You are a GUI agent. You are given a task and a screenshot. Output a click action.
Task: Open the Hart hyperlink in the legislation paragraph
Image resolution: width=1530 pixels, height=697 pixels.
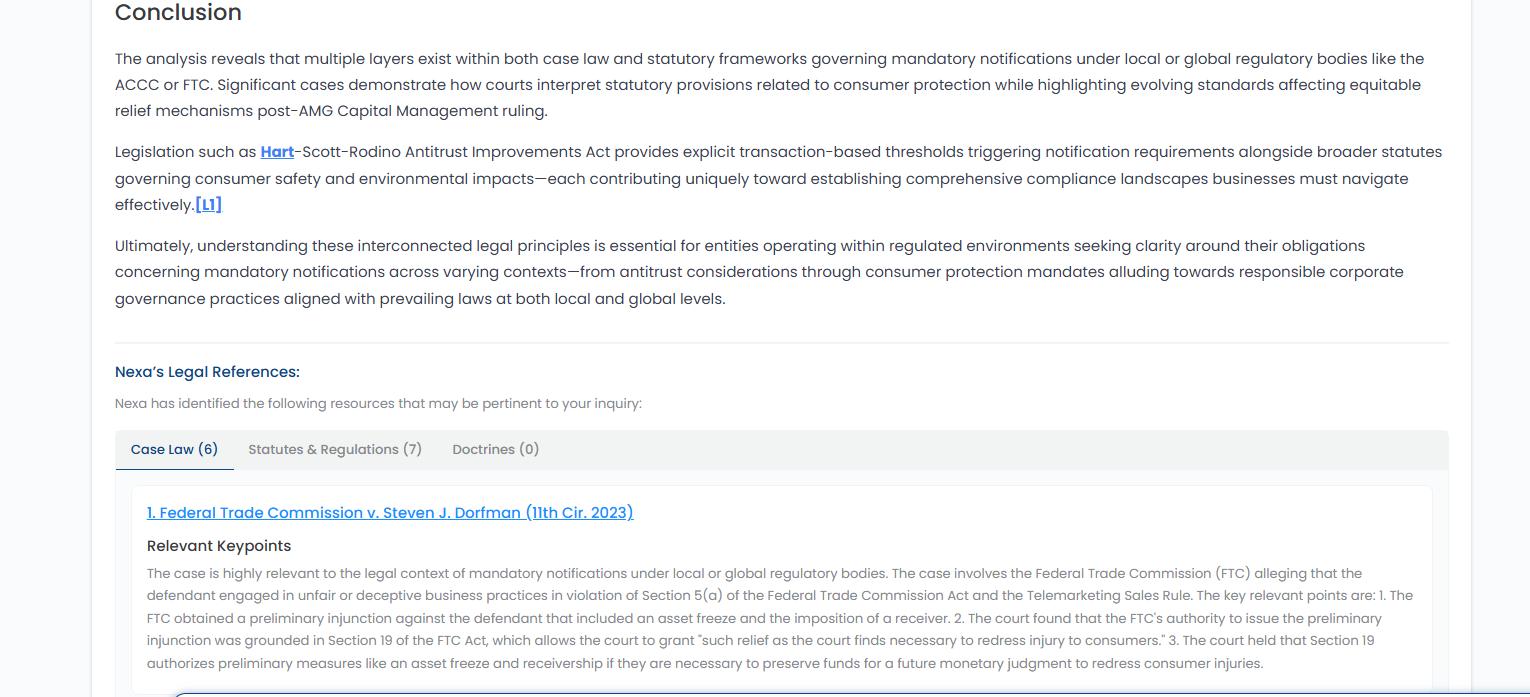pos(277,152)
